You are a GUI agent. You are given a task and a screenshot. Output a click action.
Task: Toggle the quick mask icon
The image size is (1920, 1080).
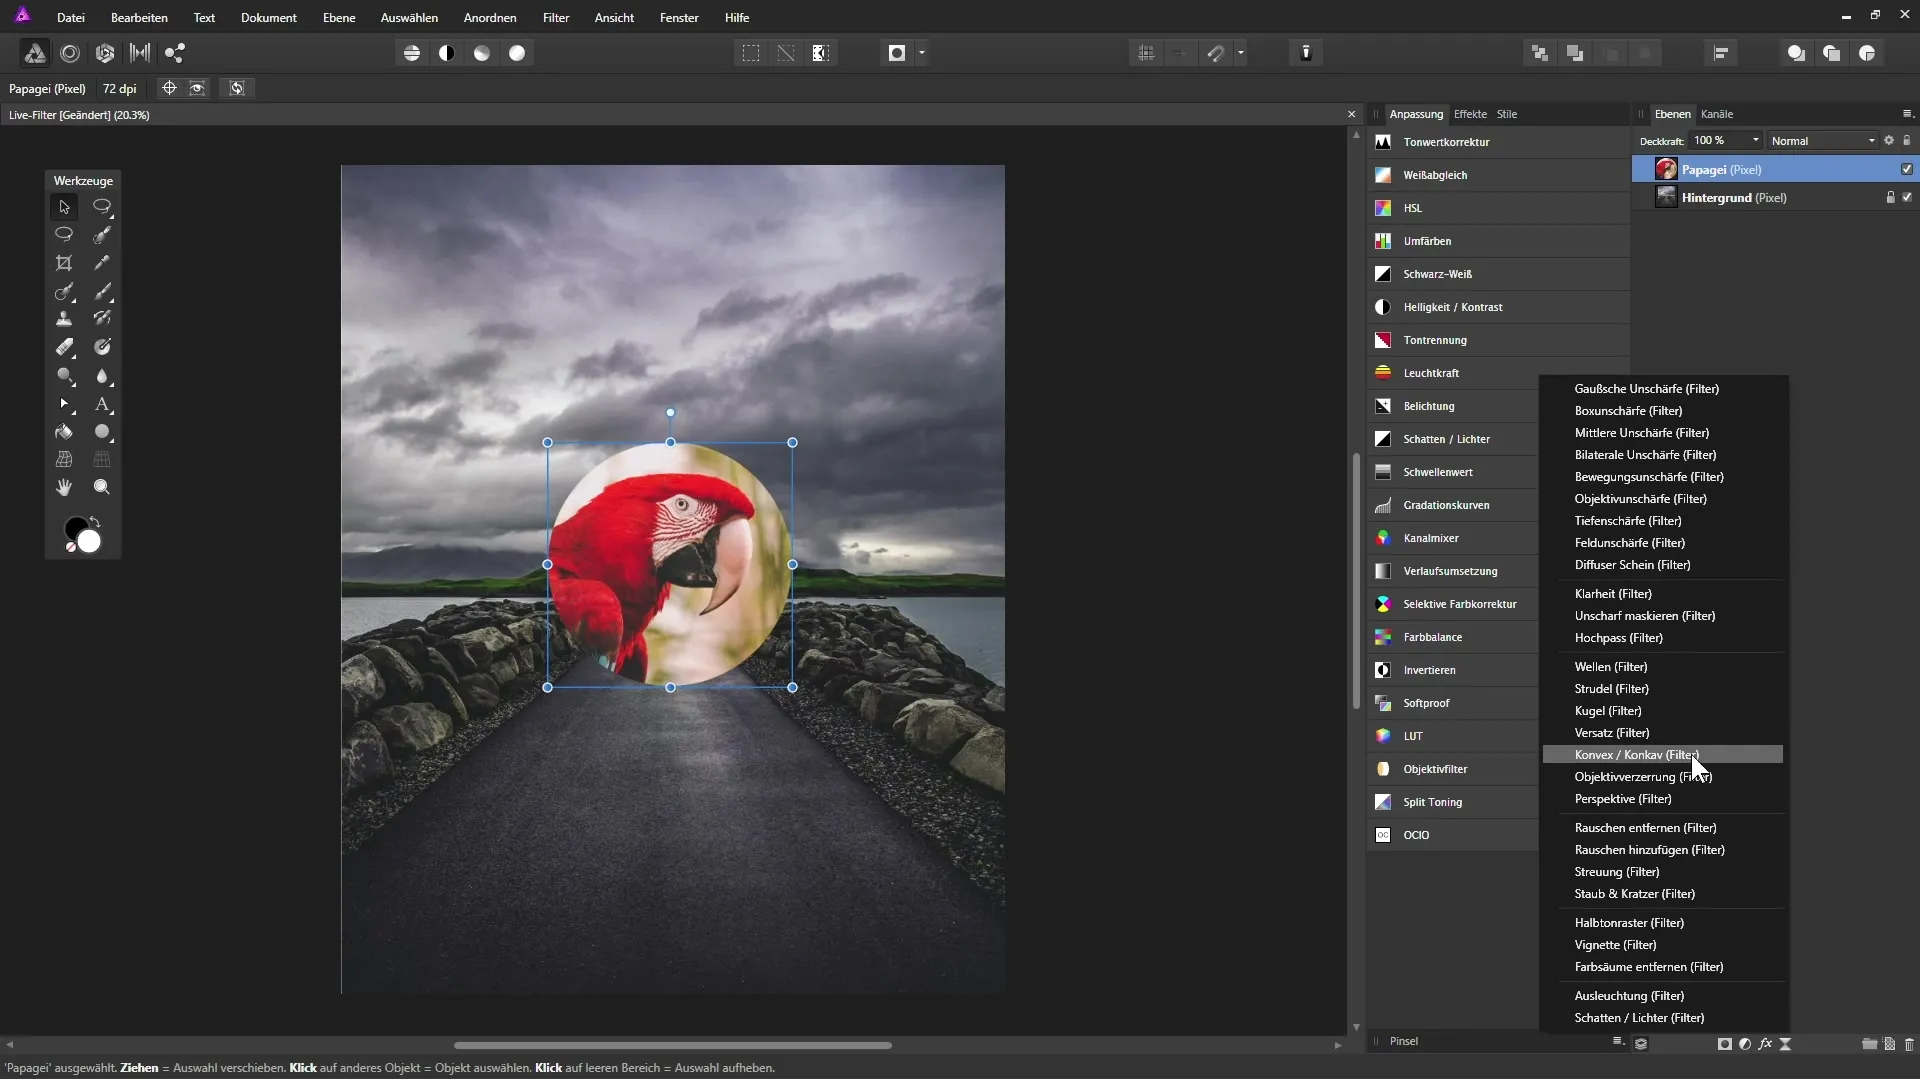click(897, 53)
